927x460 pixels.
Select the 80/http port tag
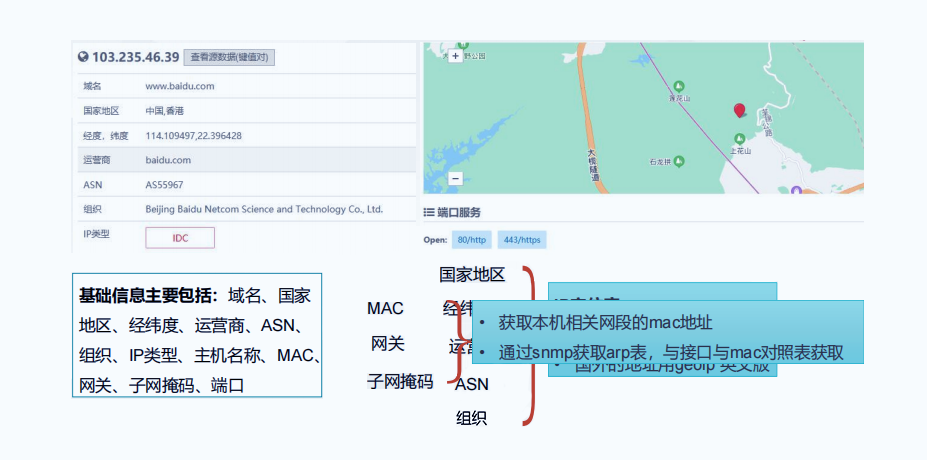click(472, 240)
